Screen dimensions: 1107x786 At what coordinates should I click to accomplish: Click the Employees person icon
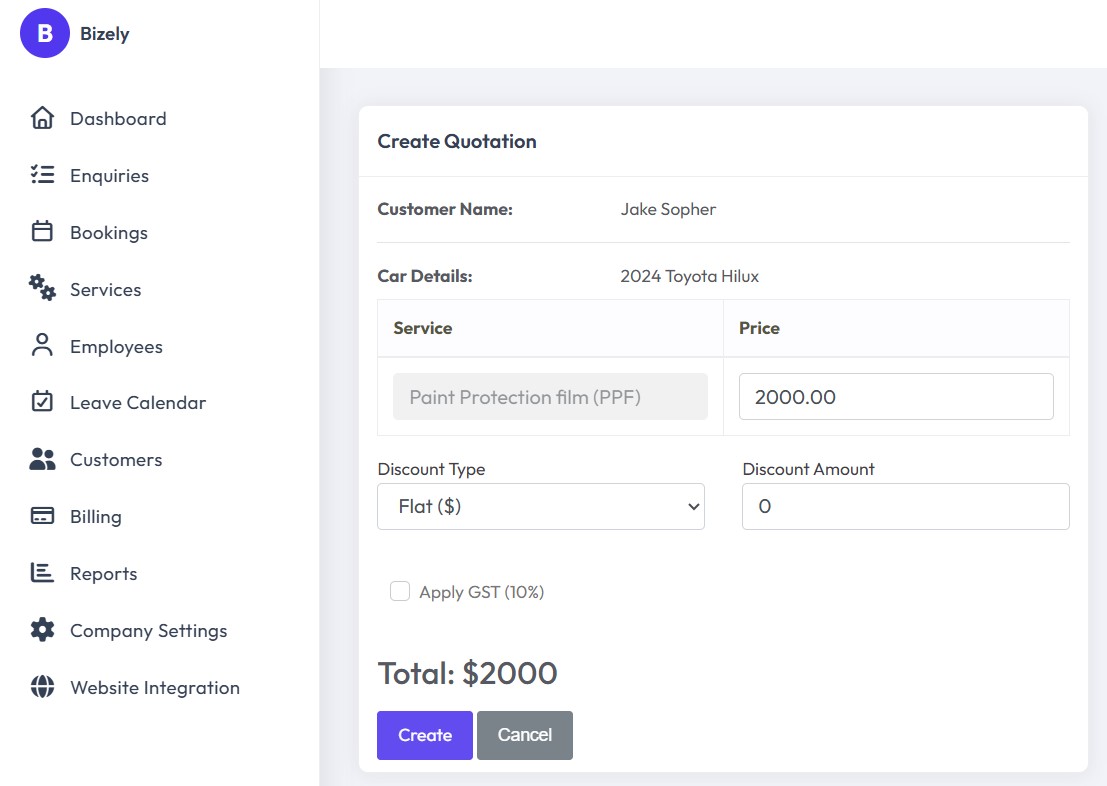click(42, 345)
